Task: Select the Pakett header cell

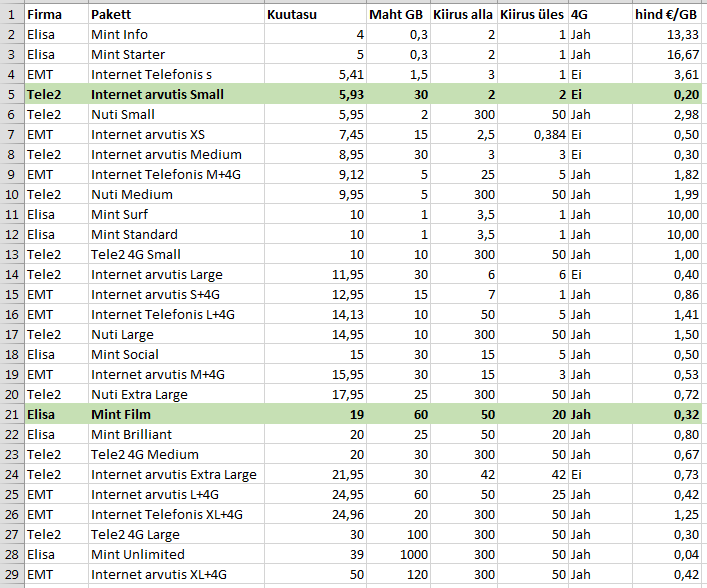Action: [x=175, y=15]
